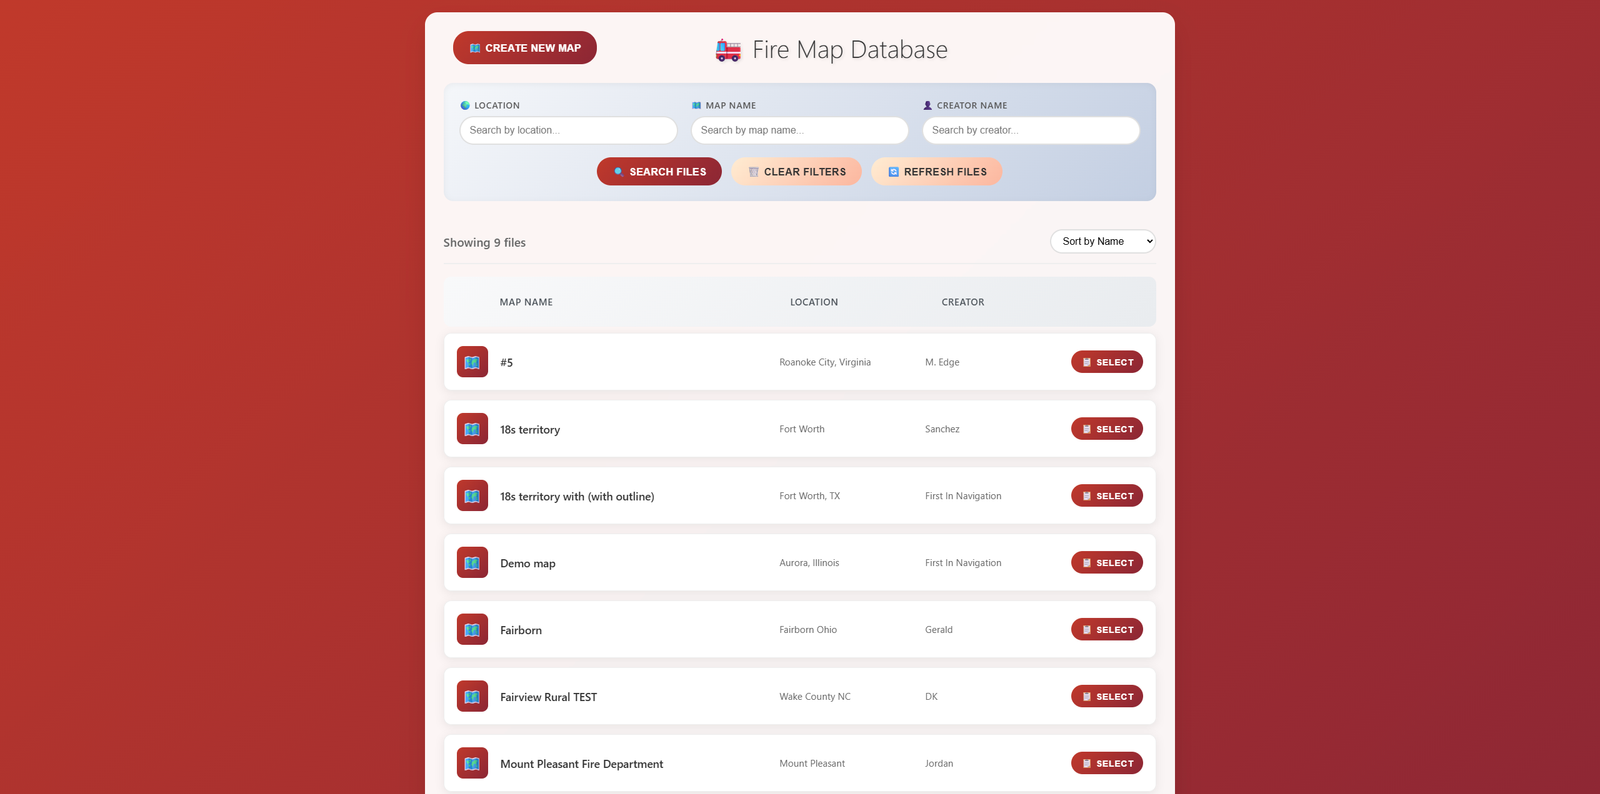This screenshot has height=794, width=1600.
Task: Clear all filters
Action: (796, 172)
